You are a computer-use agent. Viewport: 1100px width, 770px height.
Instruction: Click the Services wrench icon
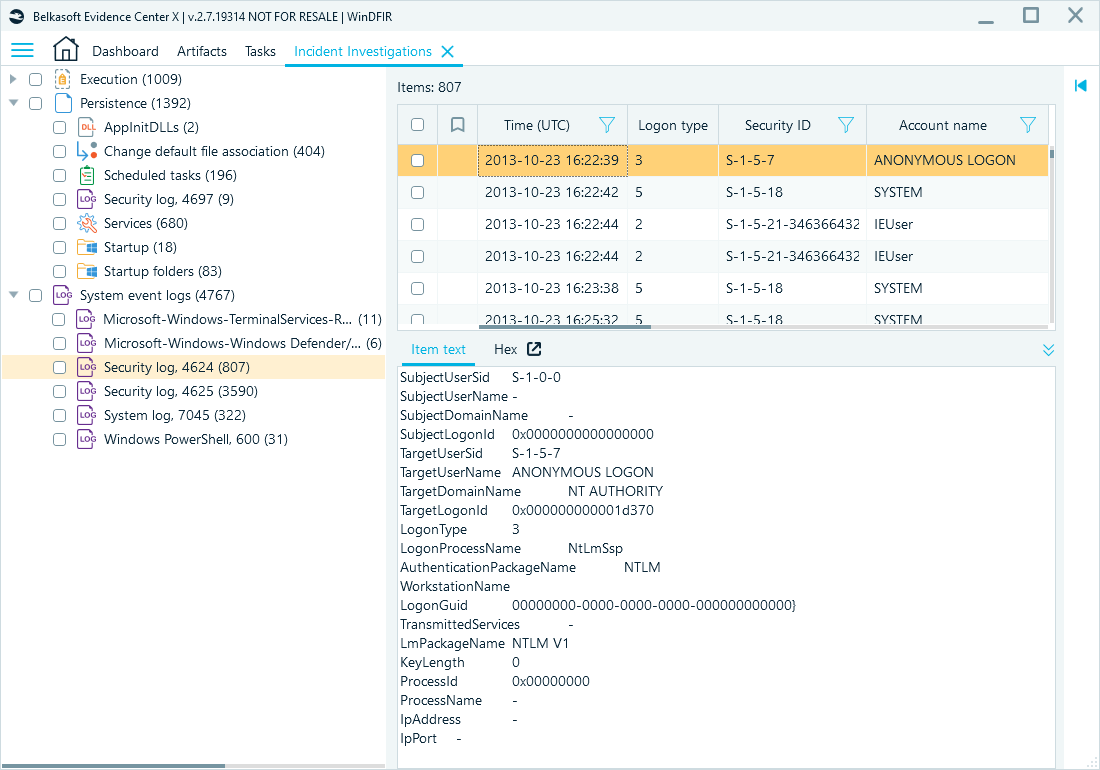[87, 223]
